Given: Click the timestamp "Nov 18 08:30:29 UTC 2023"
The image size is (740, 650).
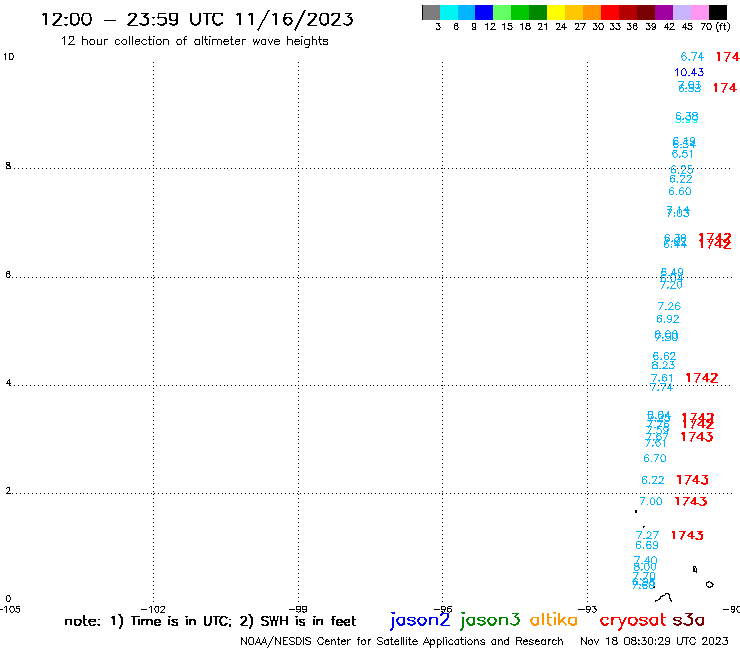Looking at the screenshot, I should click(x=654, y=641).
